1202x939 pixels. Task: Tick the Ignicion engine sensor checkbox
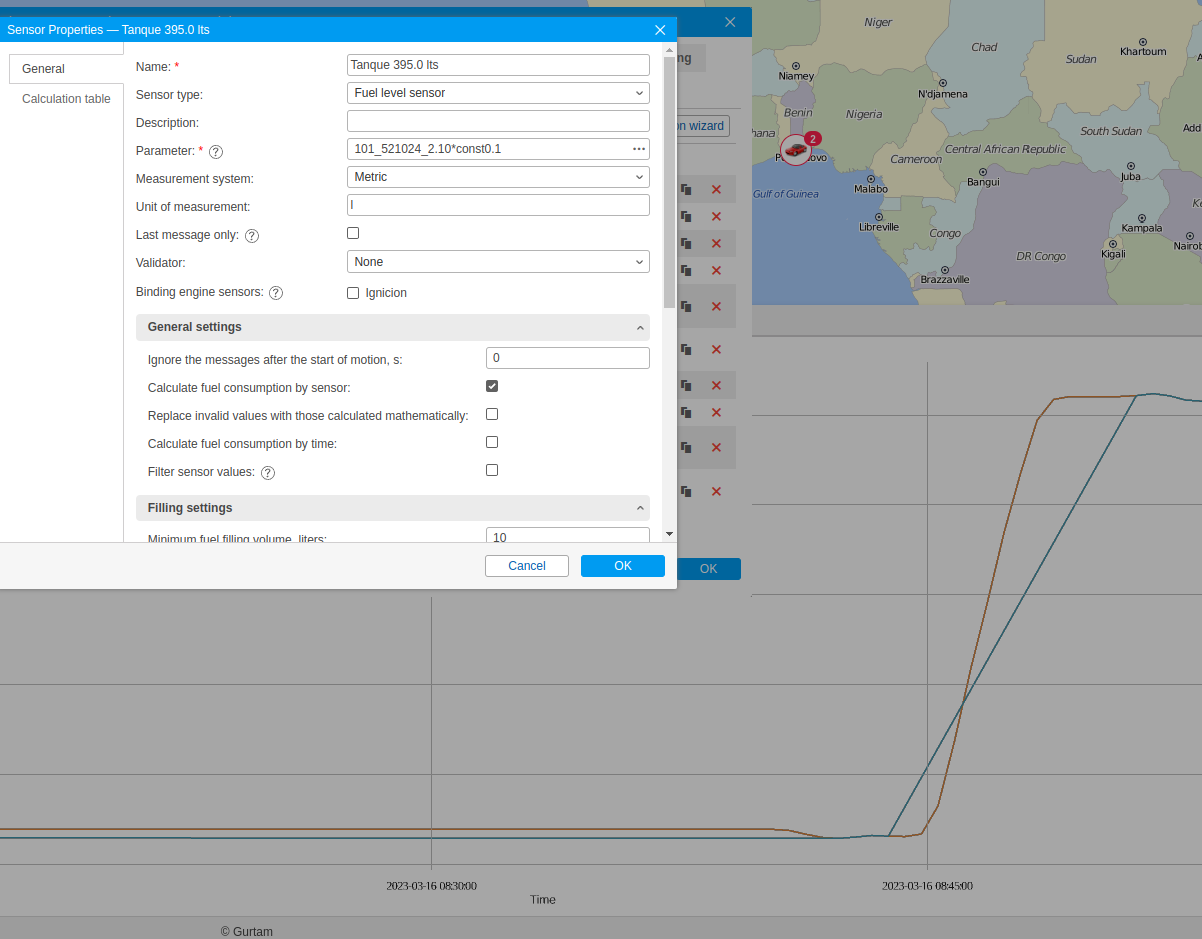click(x=353, y=293)
